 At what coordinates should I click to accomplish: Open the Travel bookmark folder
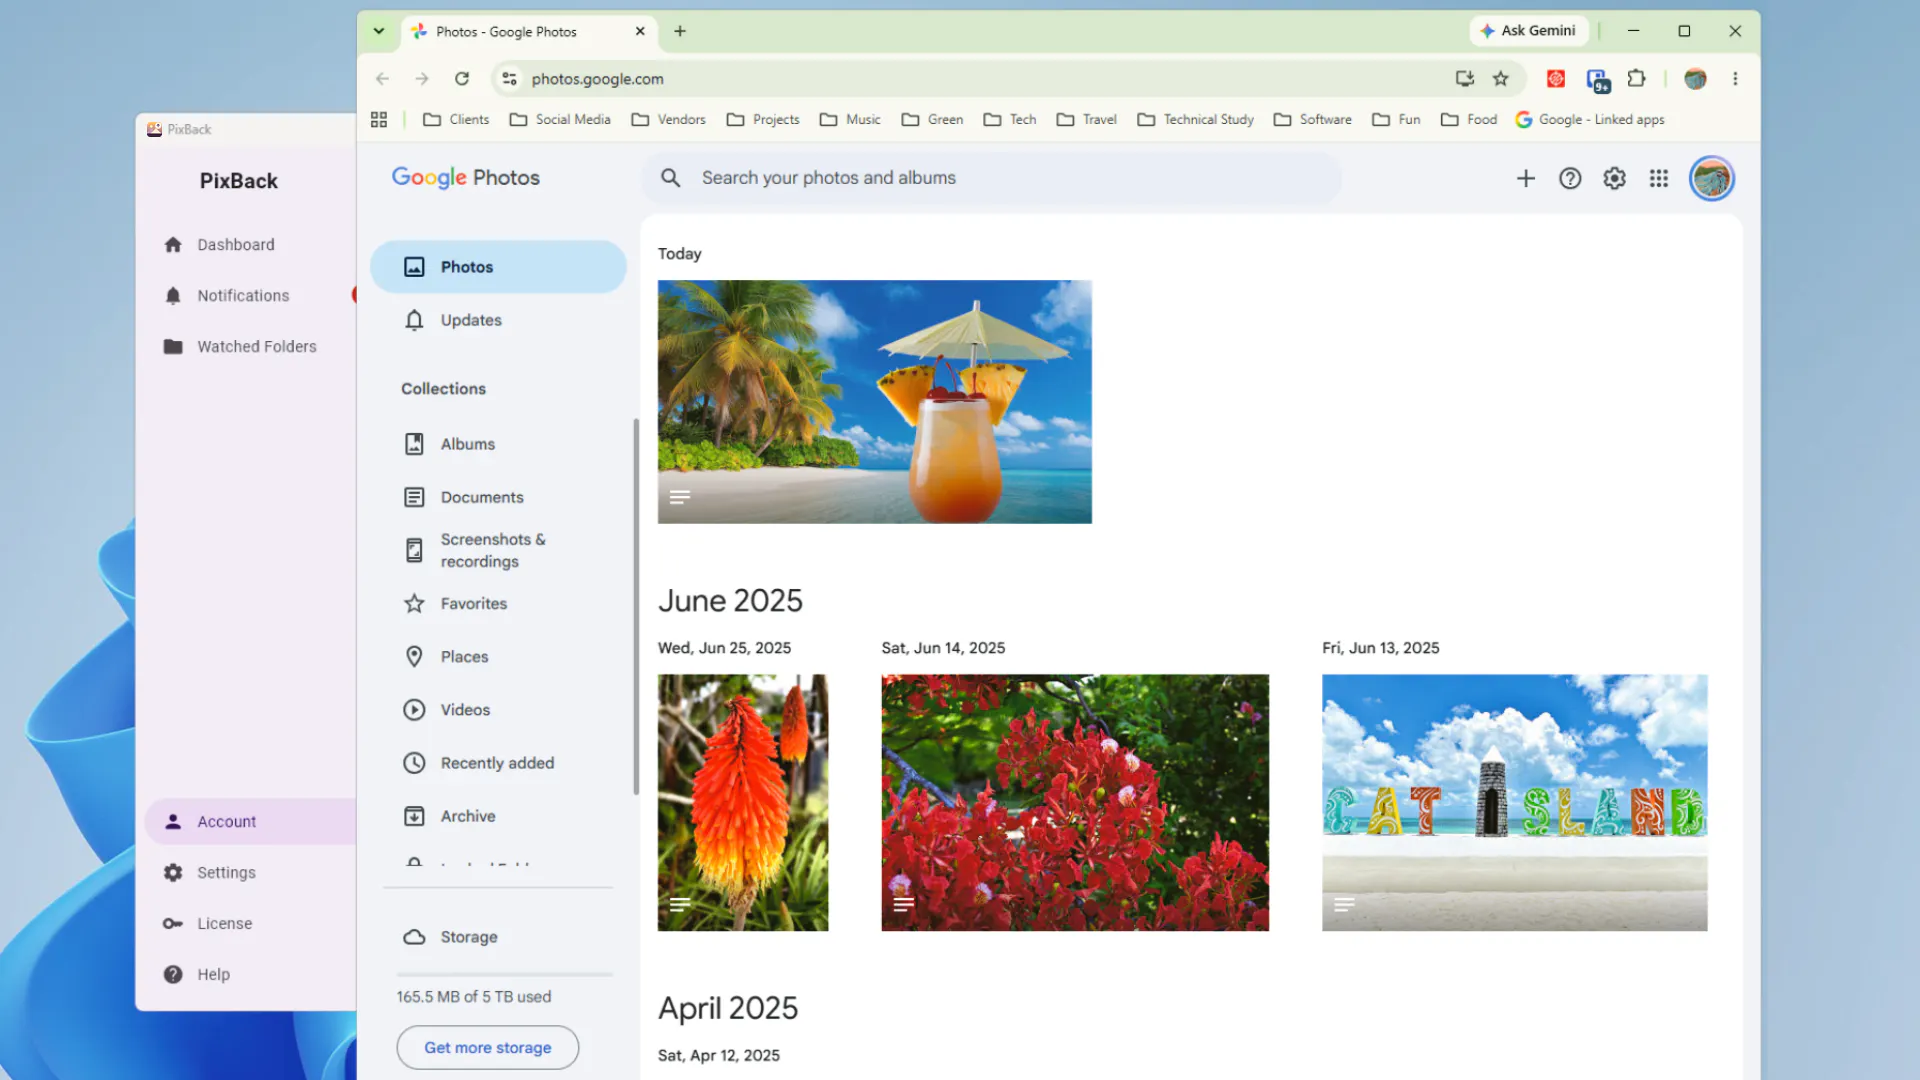1086,120
